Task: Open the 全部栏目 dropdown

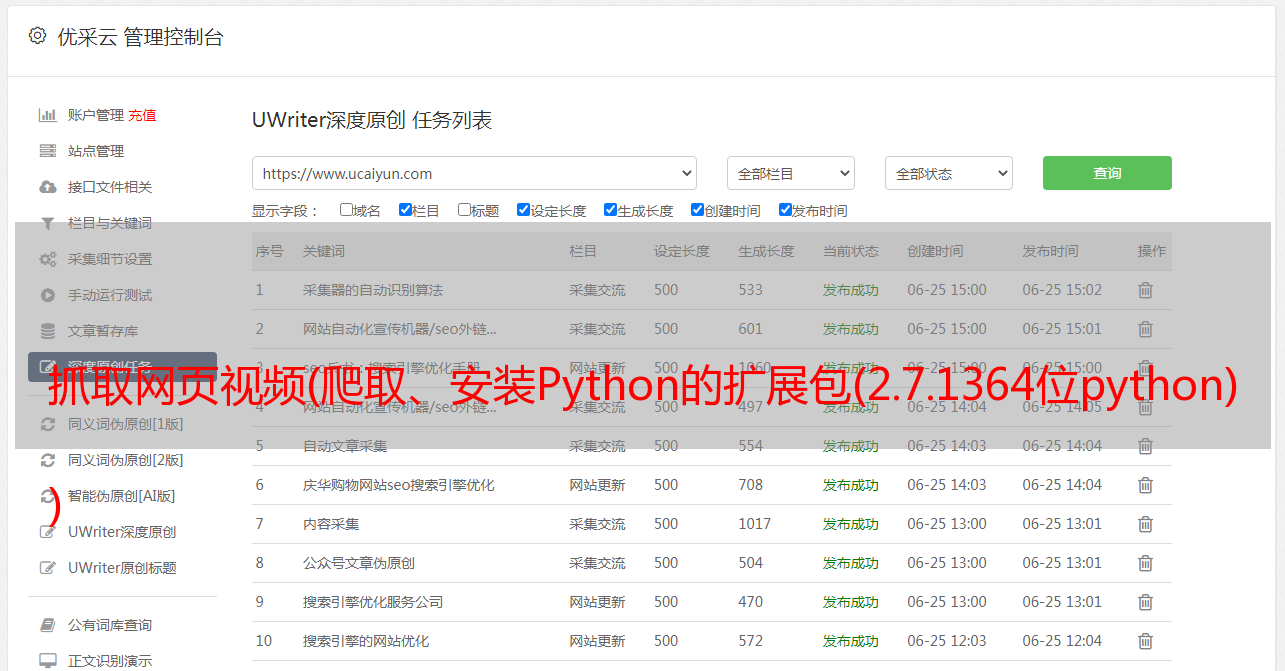Action: [790, 173]
